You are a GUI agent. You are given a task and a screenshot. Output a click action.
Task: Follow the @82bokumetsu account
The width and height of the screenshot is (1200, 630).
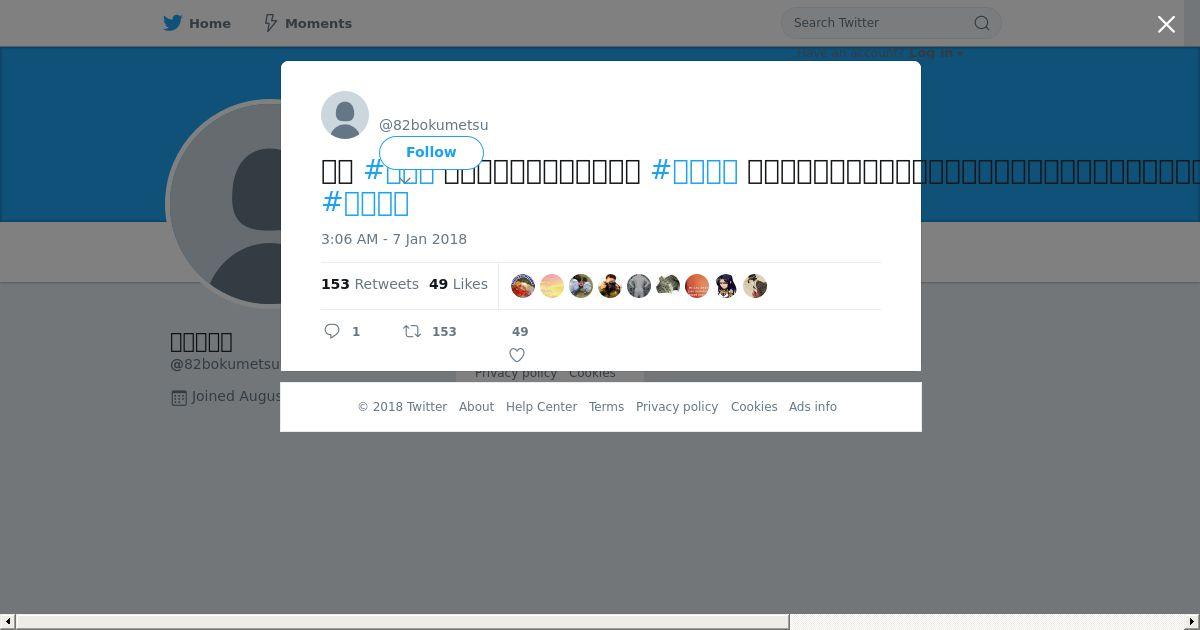431,152
